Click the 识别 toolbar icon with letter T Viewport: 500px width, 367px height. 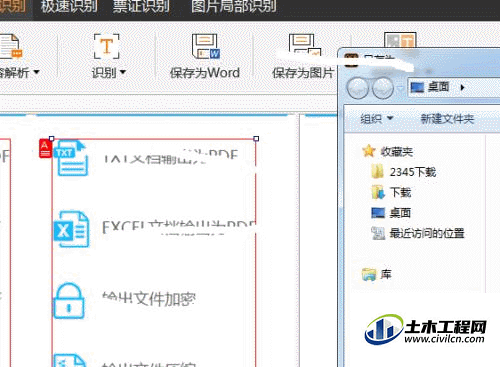[x=106, y=46]
